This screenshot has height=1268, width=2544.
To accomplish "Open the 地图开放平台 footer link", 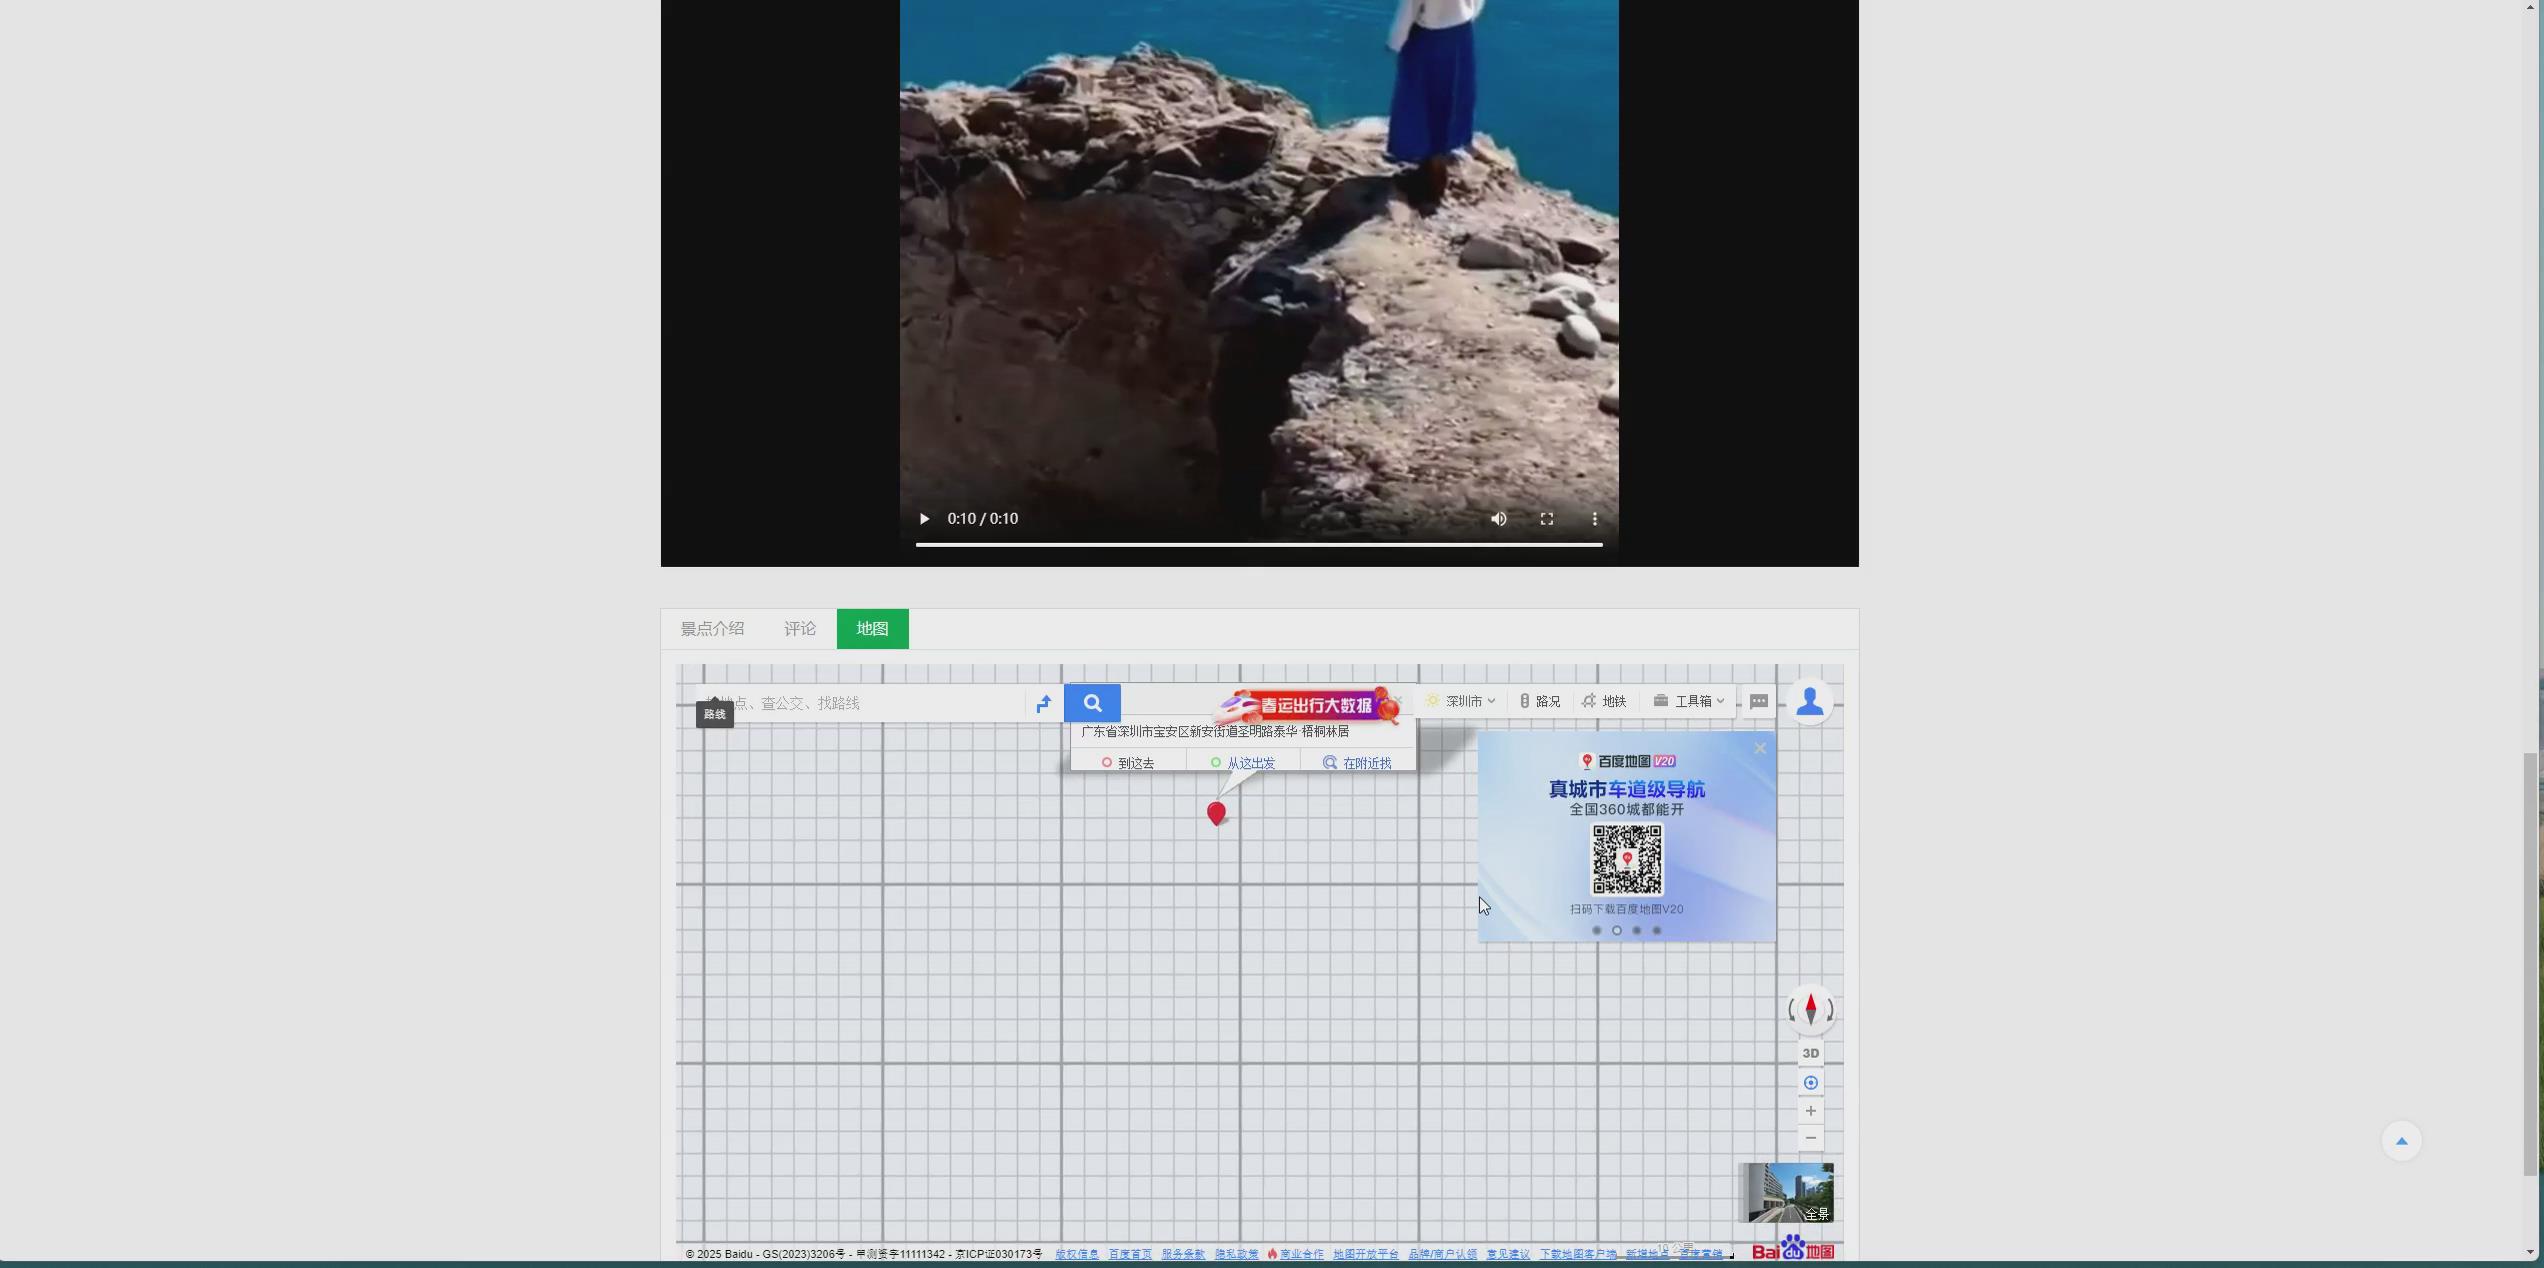I will pyautogui.click(x=1366, y=1254).
